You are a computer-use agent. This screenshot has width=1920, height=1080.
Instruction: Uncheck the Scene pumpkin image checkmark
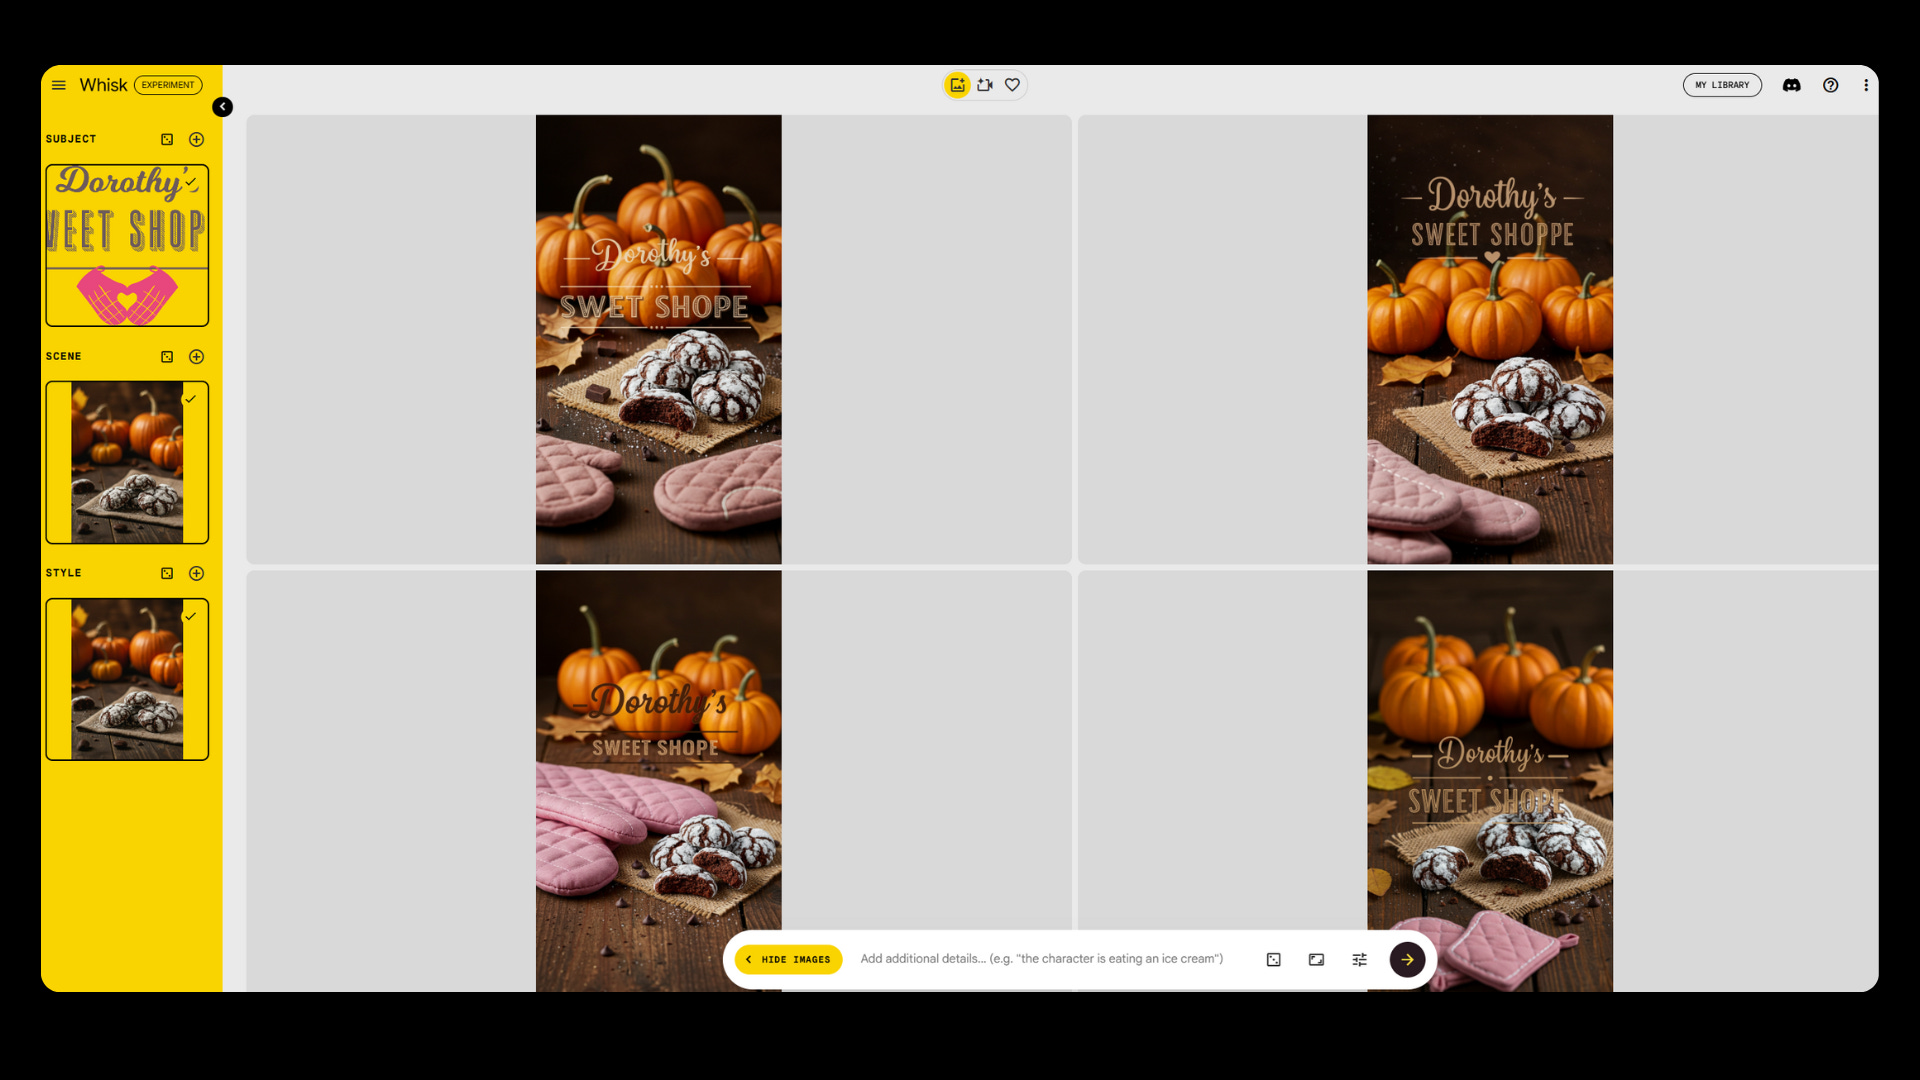click(190, 399)
